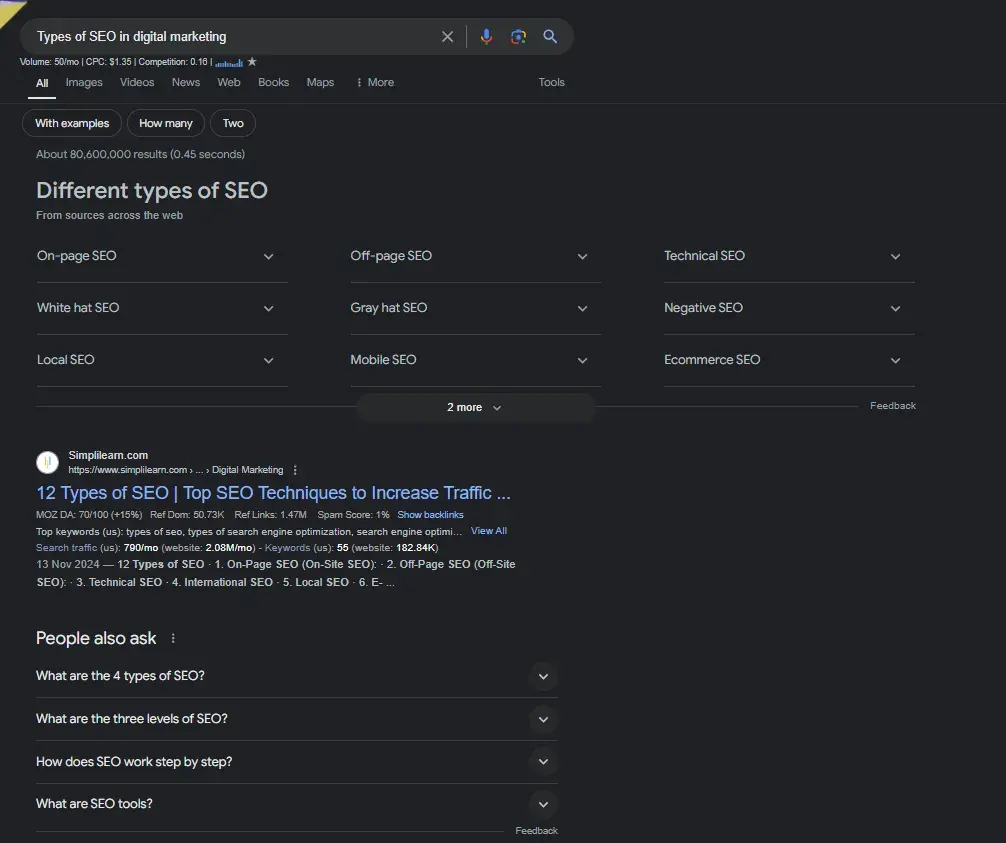Image resolution: width=1006 pixels, height=843 pixels.
Task: Open the Tools filter options
Action: [551, 82]
